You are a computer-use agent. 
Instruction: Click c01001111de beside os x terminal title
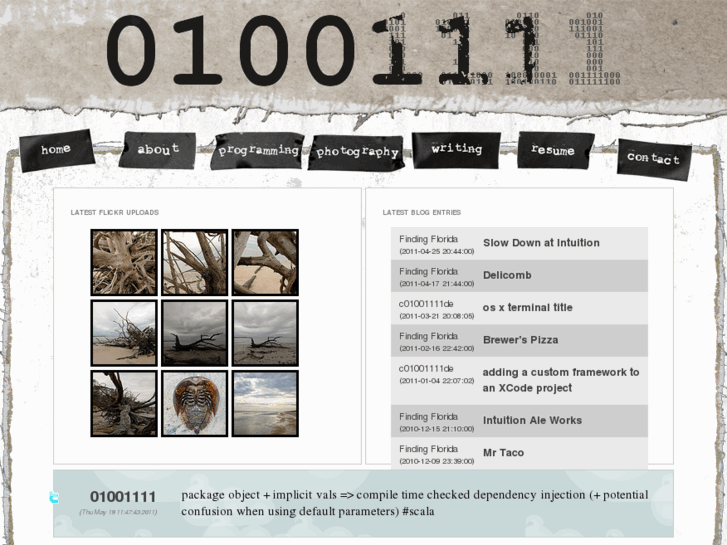426,304
